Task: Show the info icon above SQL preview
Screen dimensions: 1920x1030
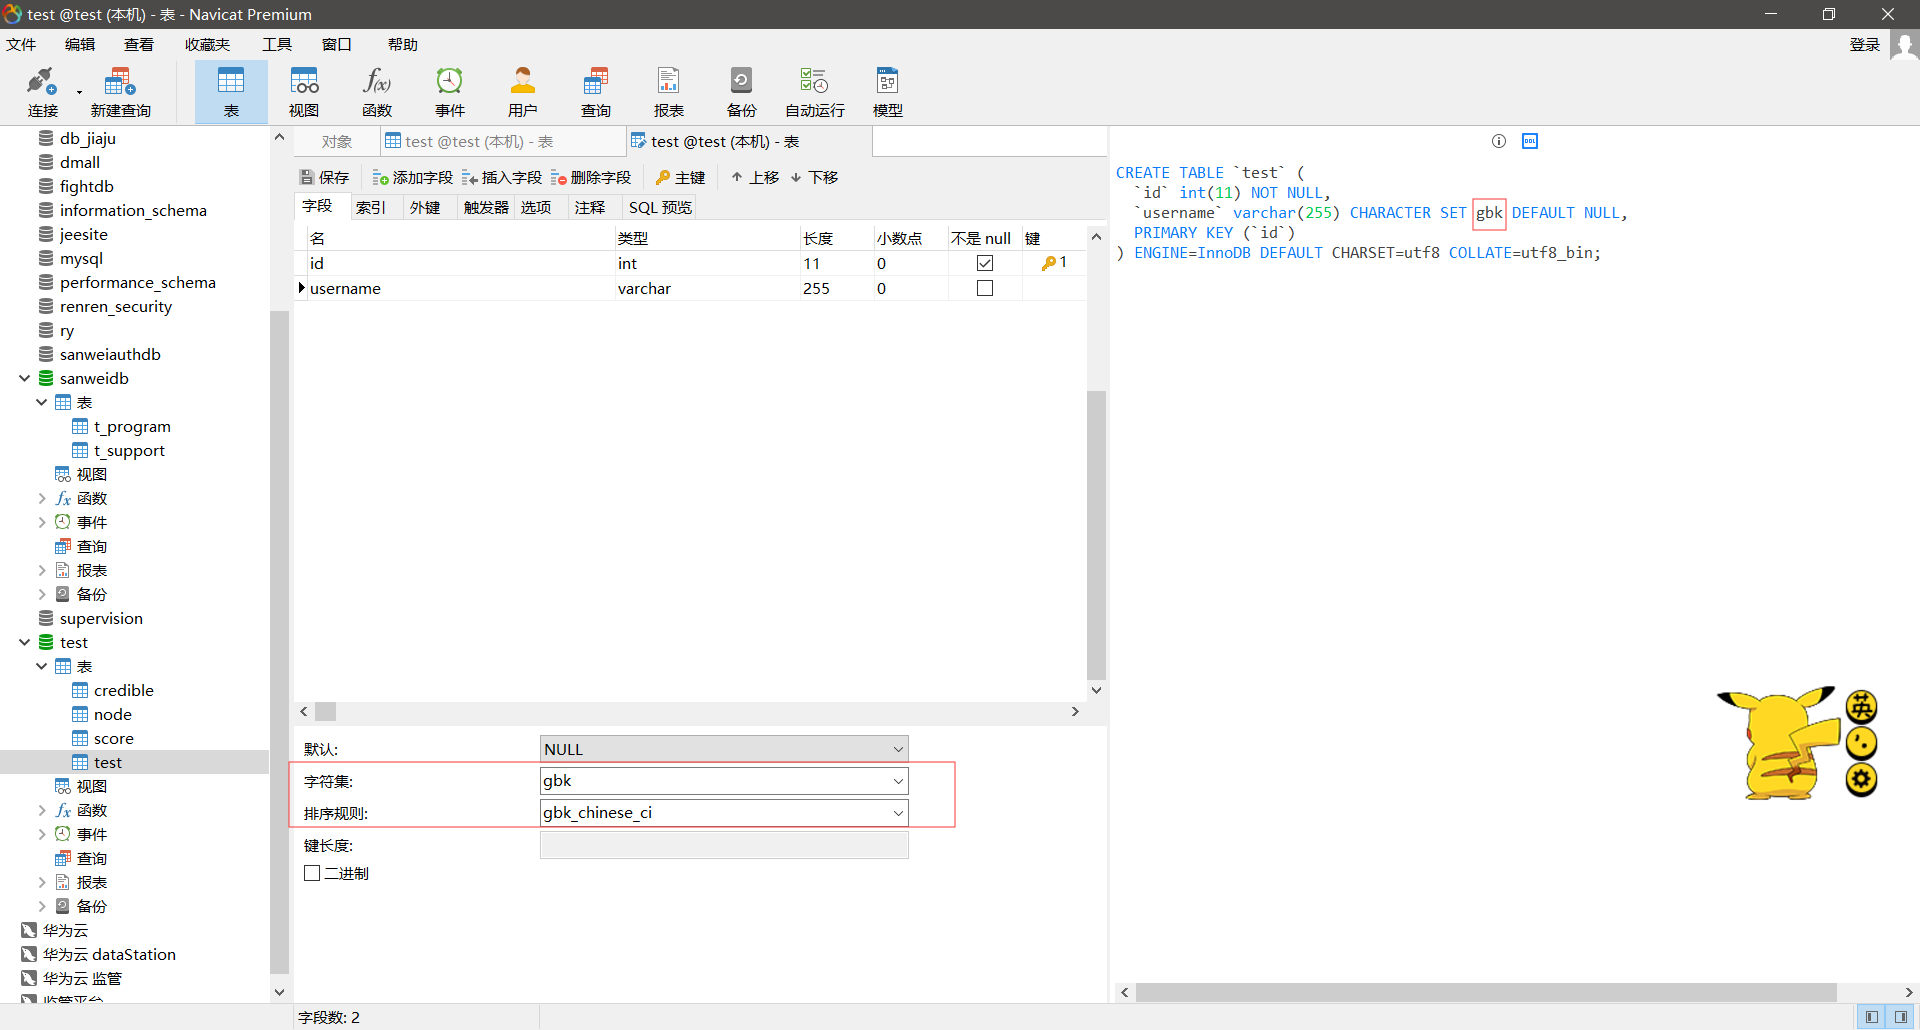Action: [x=1498, y=141]
